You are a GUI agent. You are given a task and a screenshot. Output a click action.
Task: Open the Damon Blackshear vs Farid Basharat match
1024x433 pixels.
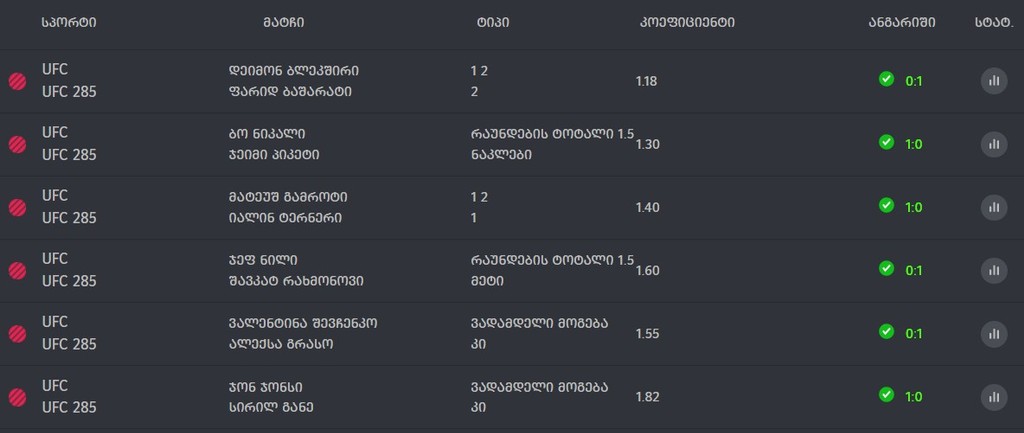(293, 81)
